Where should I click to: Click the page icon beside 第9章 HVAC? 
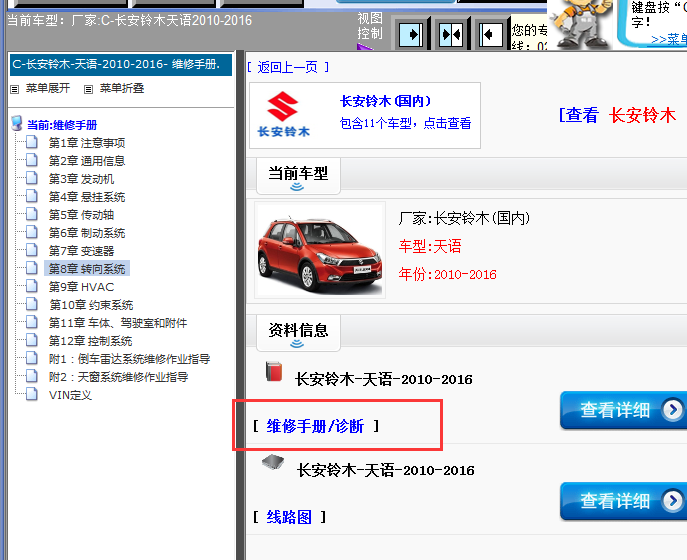pyautogui.click(x=32, y=287)
